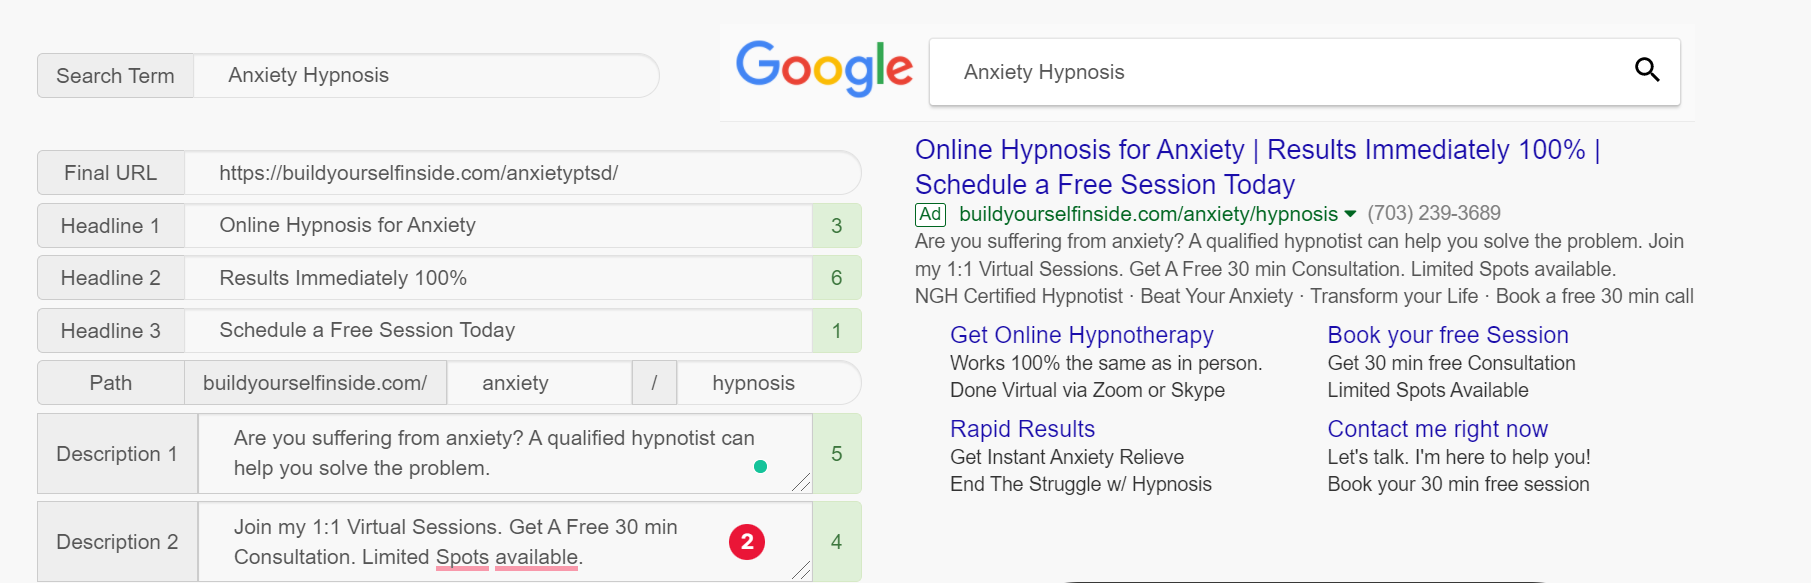Click the Final URL input field
Screen dimensions: 1811x583
(x=520, y=173)
